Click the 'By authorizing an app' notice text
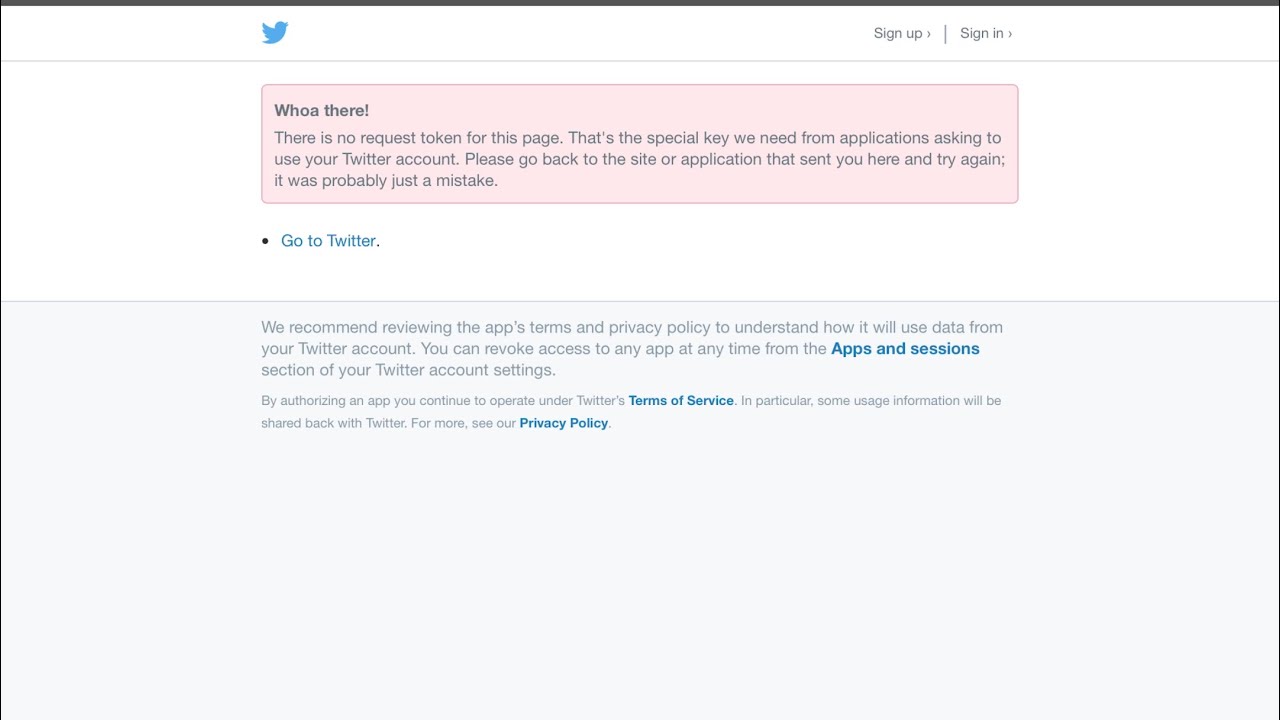This screenshot has height=720, width=1280. click(x=631, y=412)
